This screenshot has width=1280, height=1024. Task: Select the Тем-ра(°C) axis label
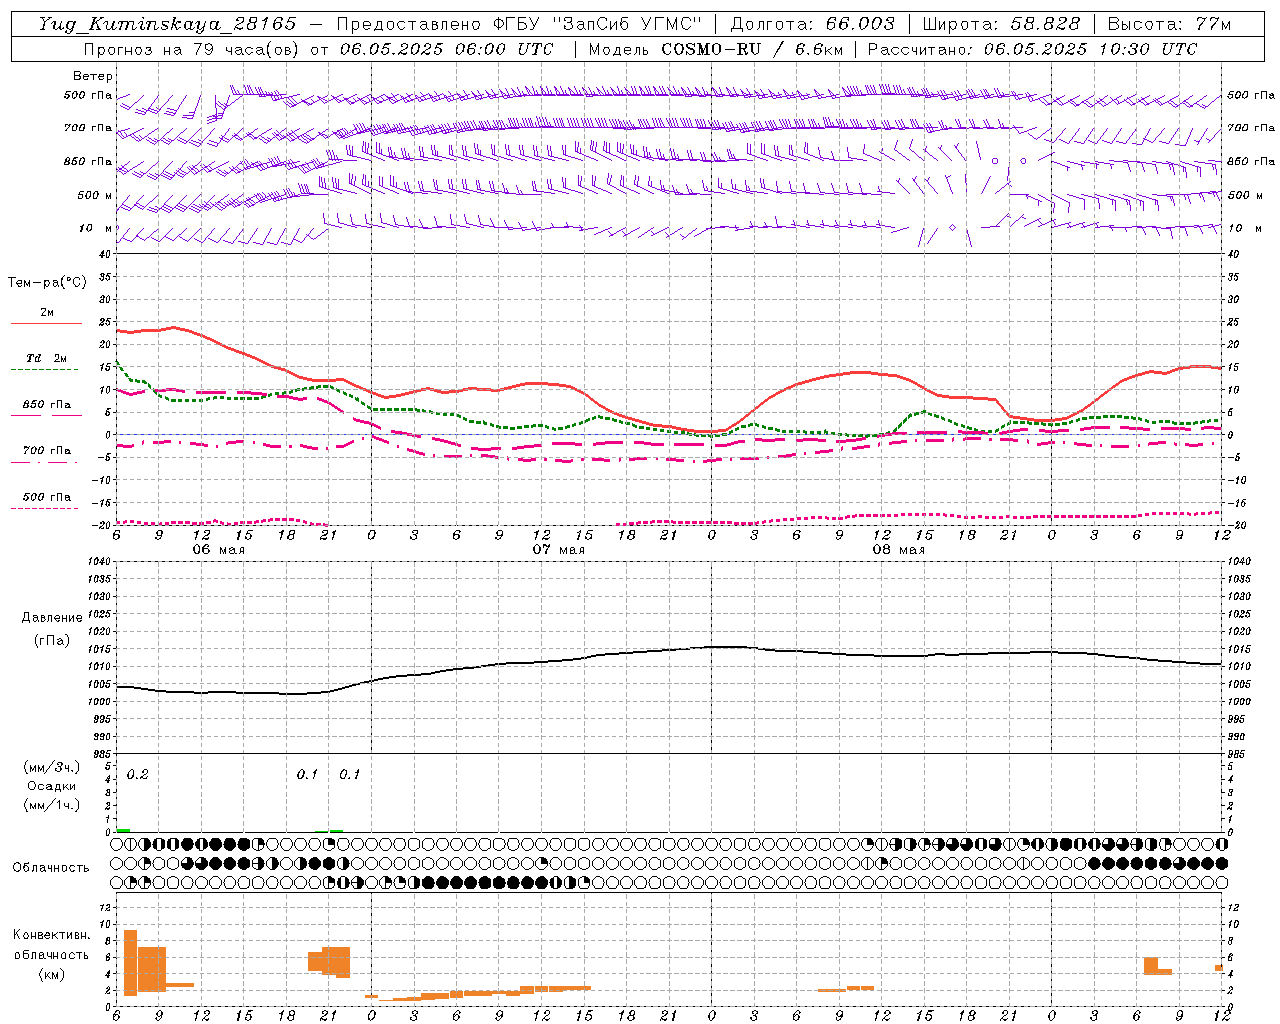(x=47, y=283)
